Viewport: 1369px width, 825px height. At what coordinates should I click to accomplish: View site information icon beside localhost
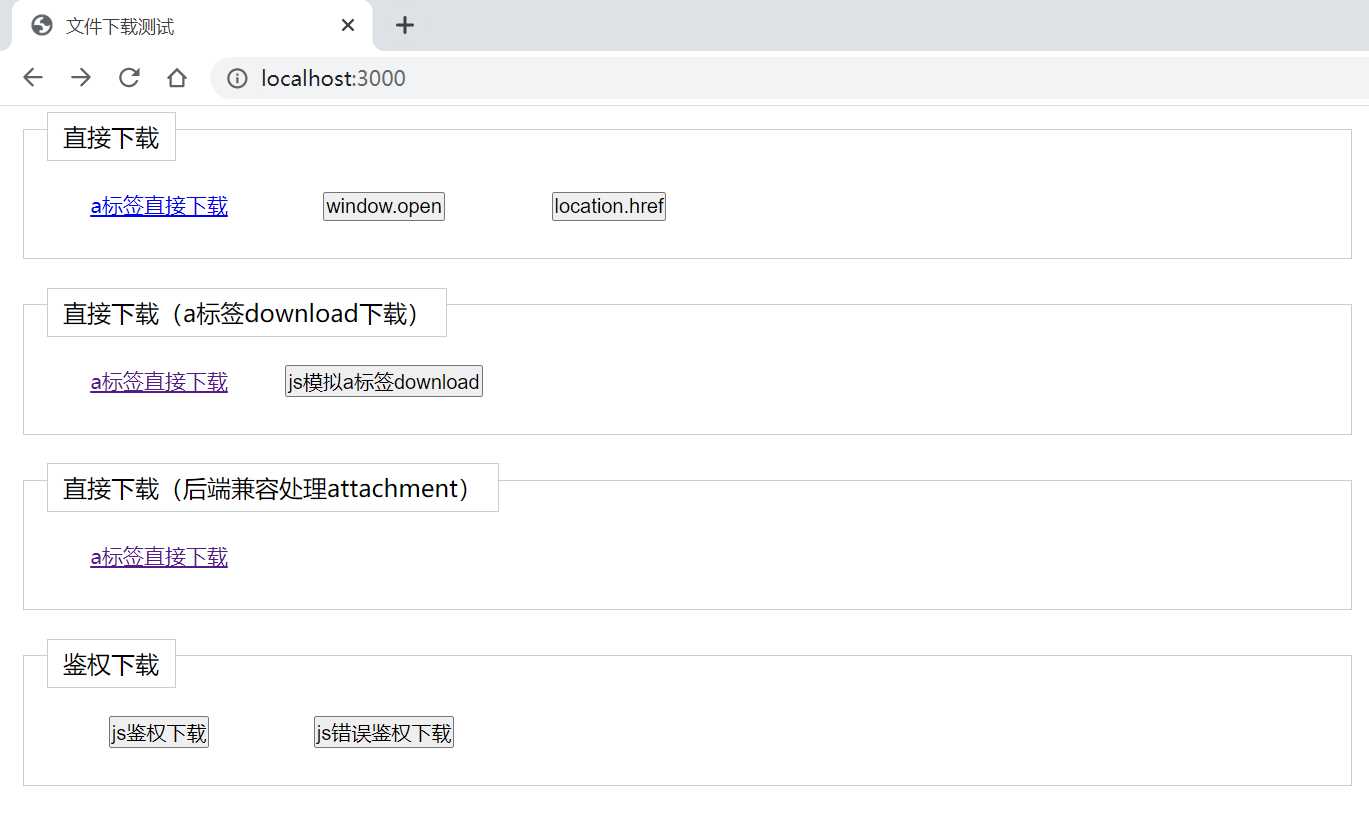coord(237,78)
